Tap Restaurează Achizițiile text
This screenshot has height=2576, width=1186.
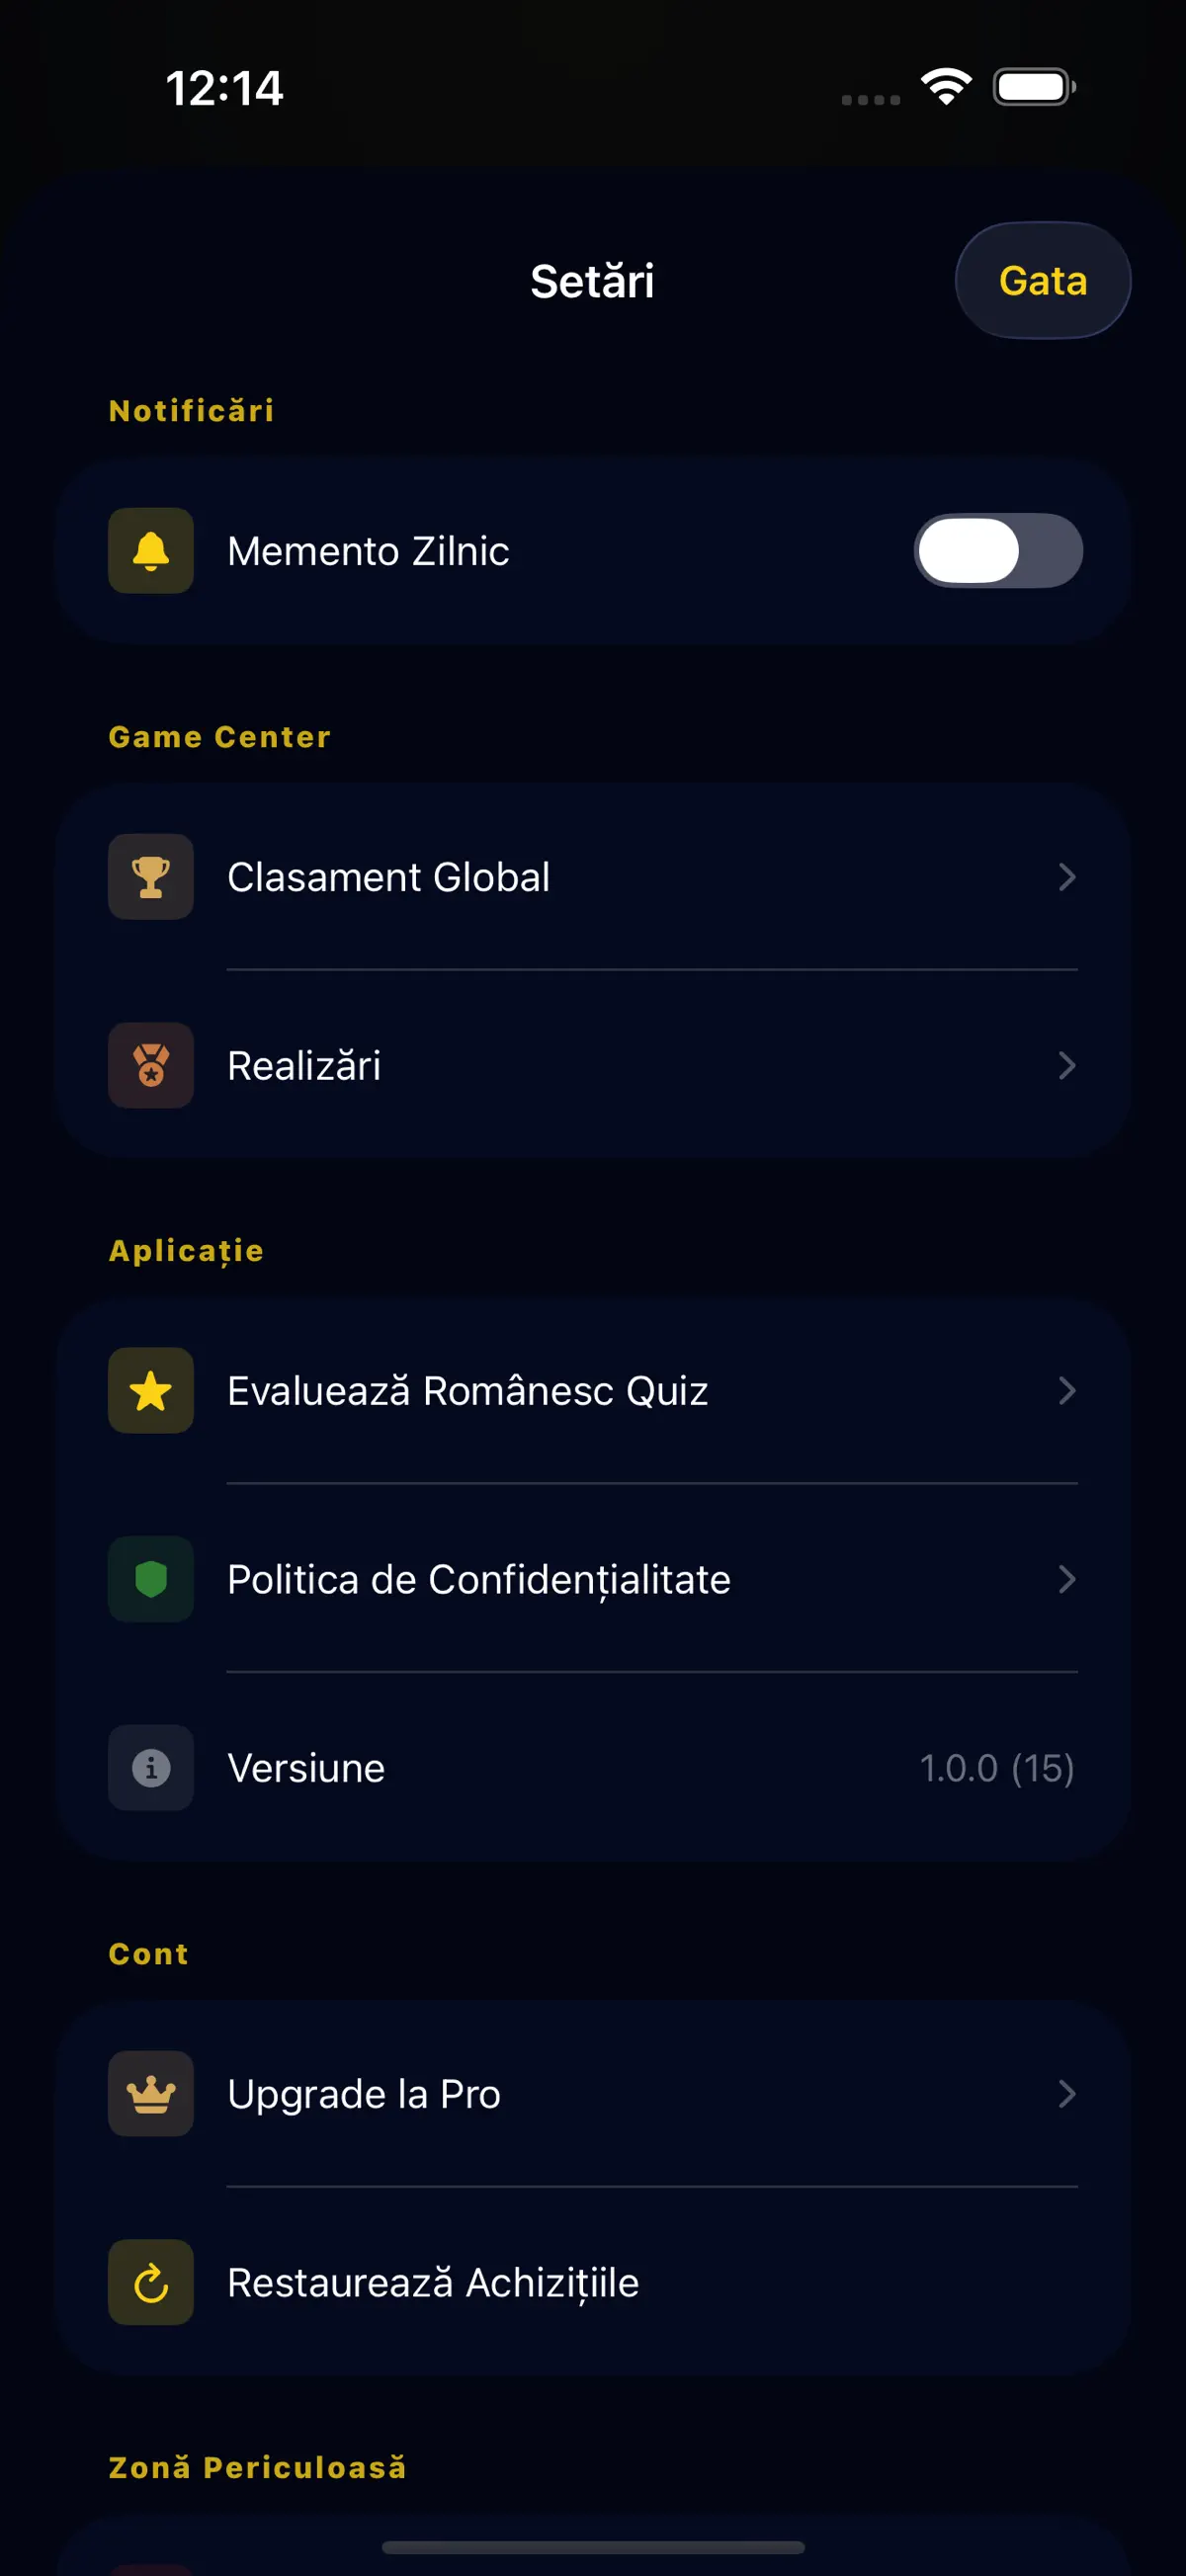[433, 2283]
